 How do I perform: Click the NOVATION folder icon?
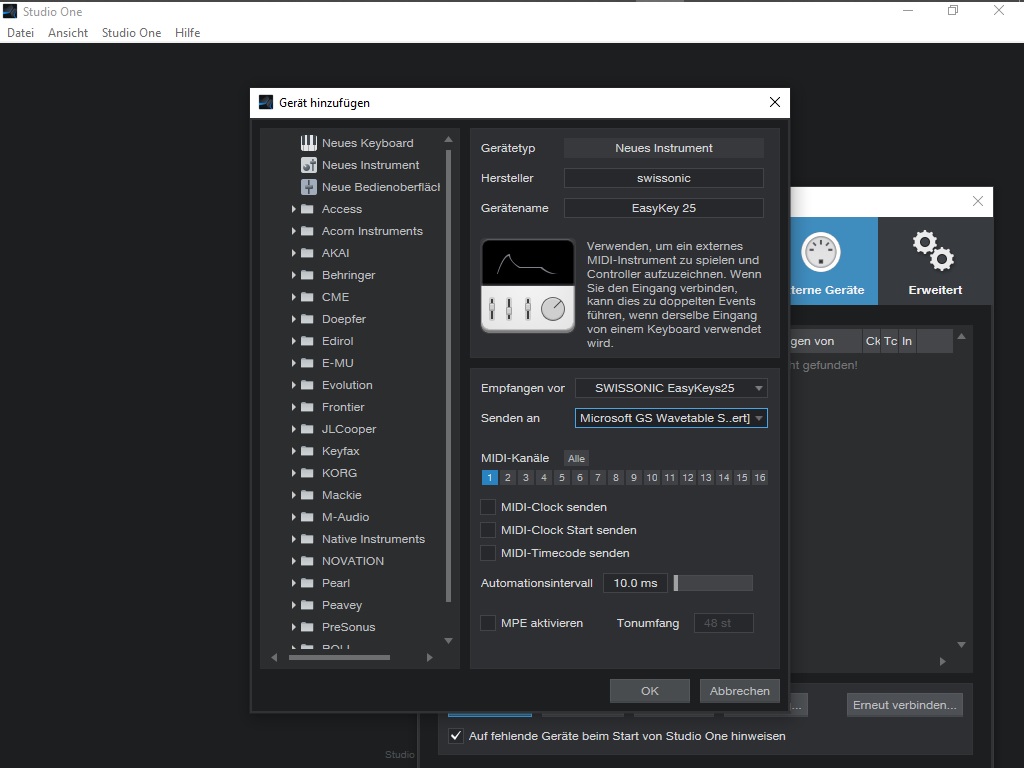pos(307,561)
